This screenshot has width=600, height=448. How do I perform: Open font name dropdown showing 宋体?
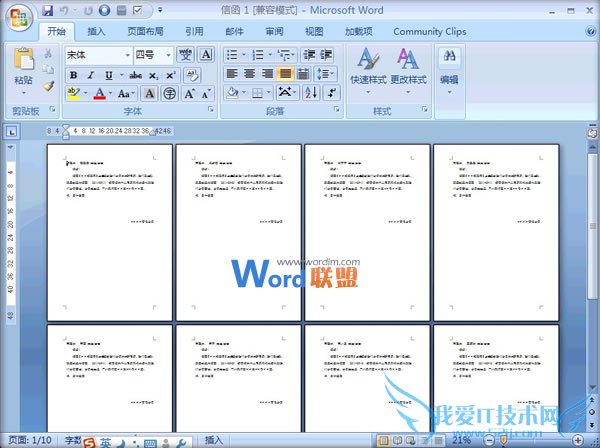click(x=128, y=55)
